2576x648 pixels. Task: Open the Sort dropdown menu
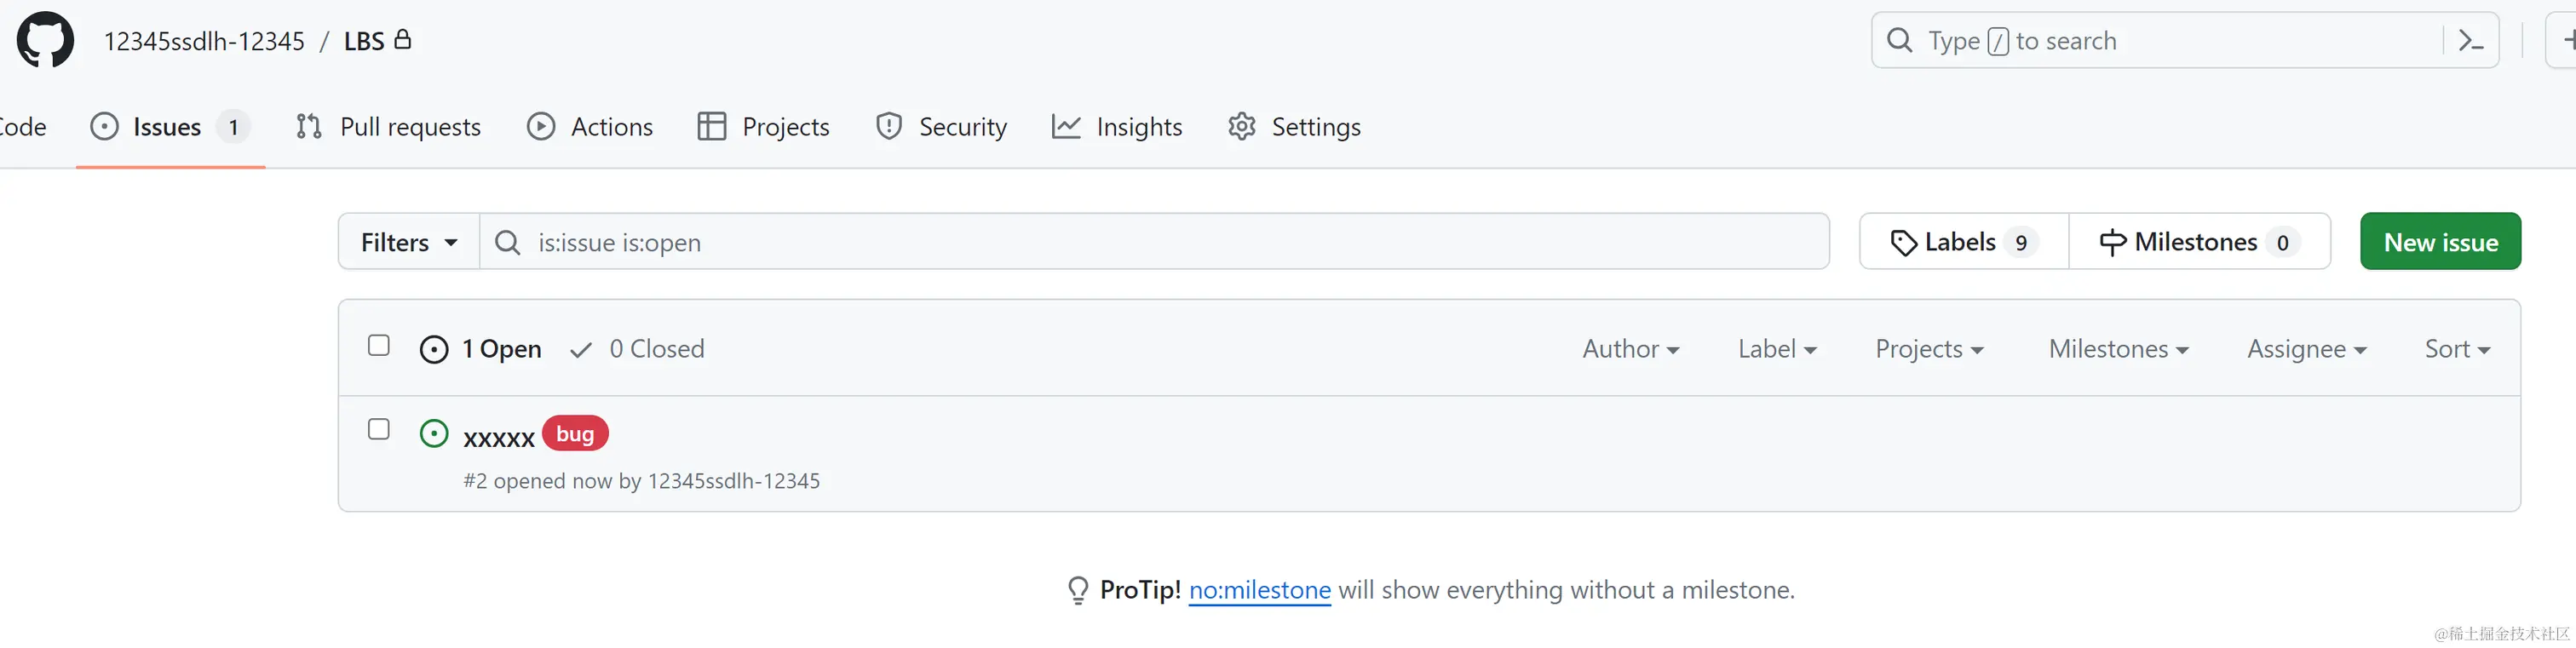[x=2456, y=349]
